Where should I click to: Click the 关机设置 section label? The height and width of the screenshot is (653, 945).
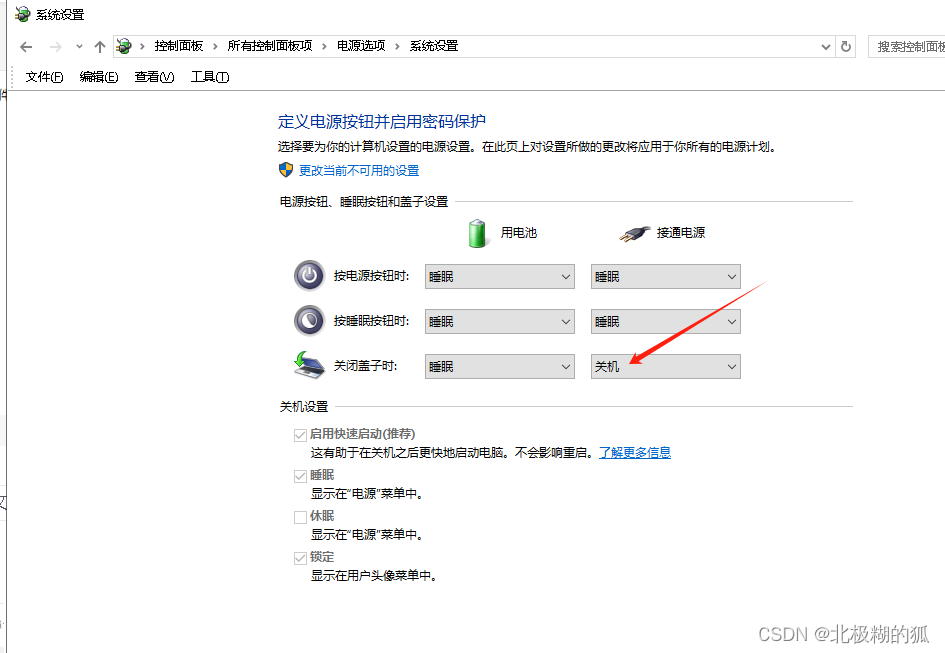click(x=304, y=407)
